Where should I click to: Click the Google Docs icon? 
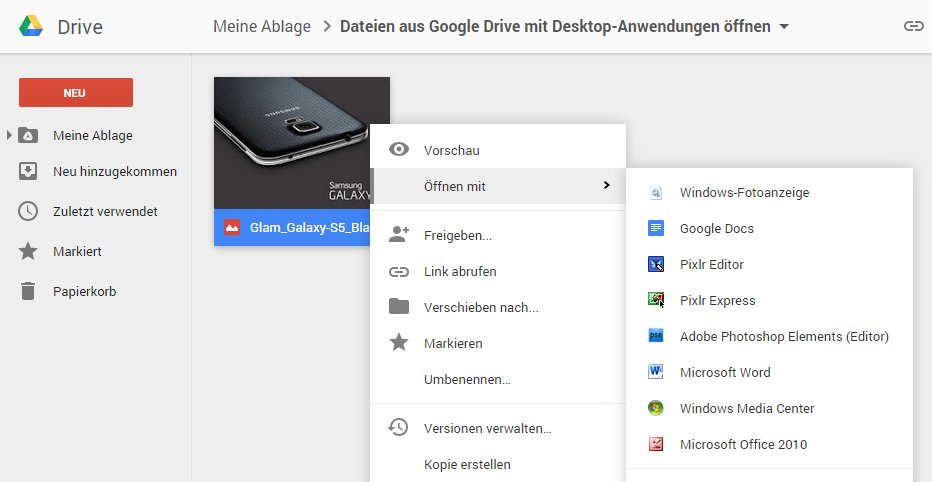click(x=656, y=229)
